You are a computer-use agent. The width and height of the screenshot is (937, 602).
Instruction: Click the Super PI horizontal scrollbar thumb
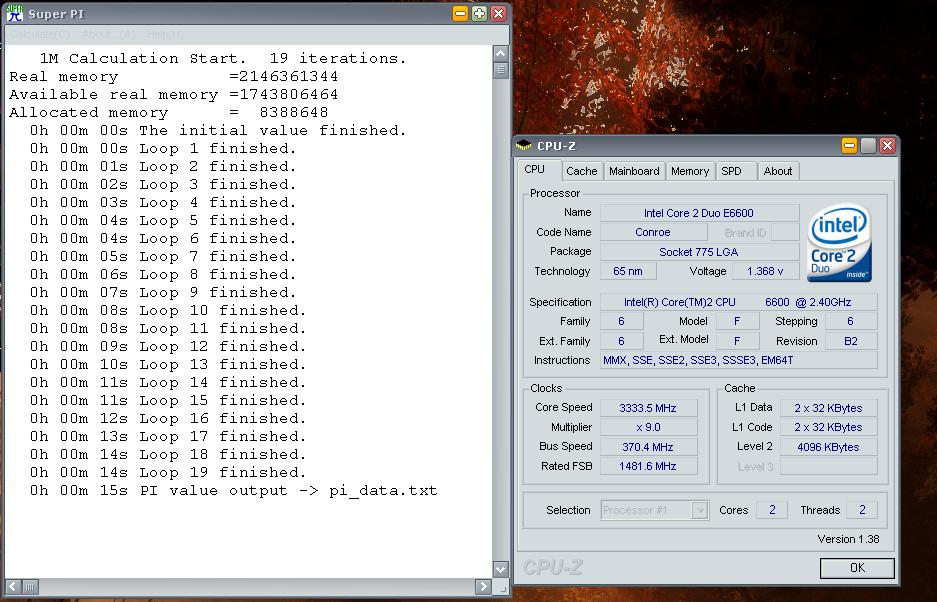click(x=30, y=587)
